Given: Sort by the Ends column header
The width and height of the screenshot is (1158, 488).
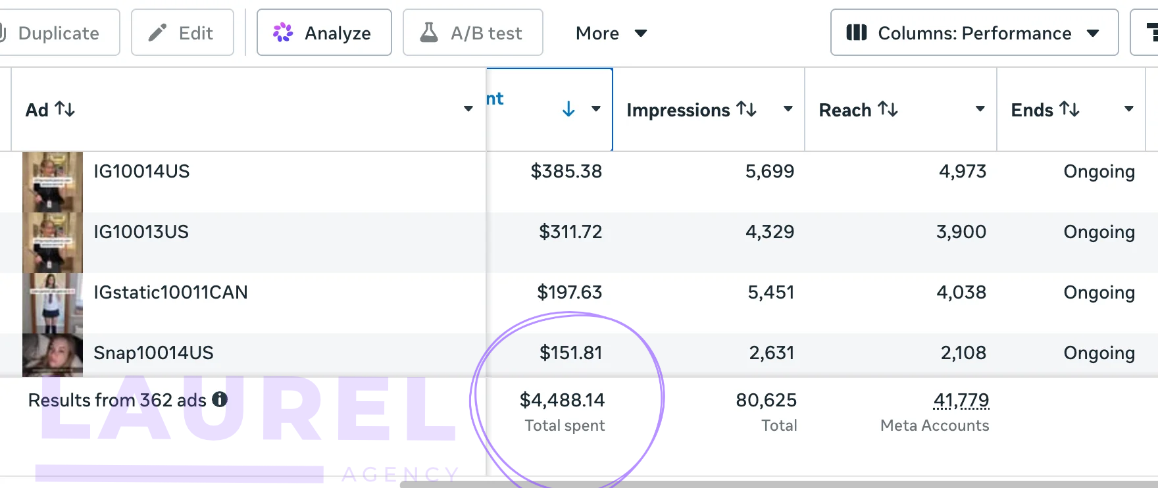Looking at the screenshot, I should point(1045,110).
